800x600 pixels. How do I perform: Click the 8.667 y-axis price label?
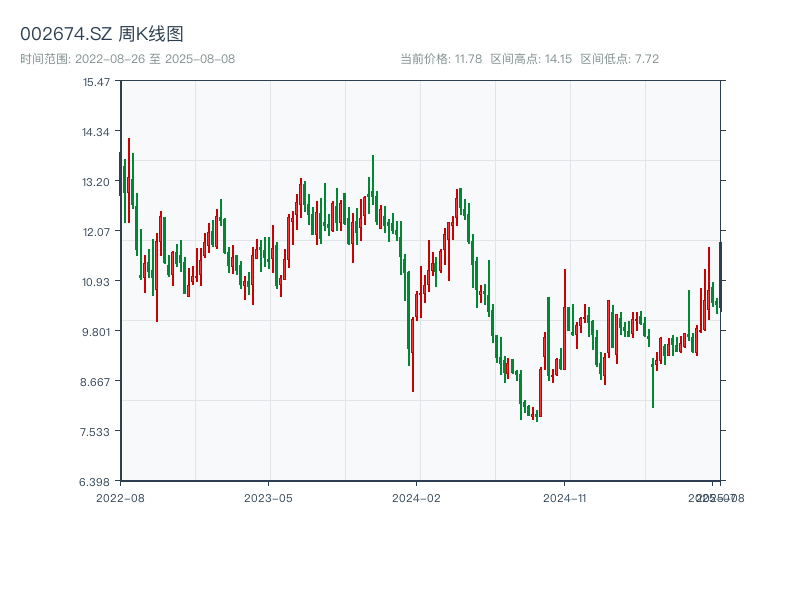[96, 381]
